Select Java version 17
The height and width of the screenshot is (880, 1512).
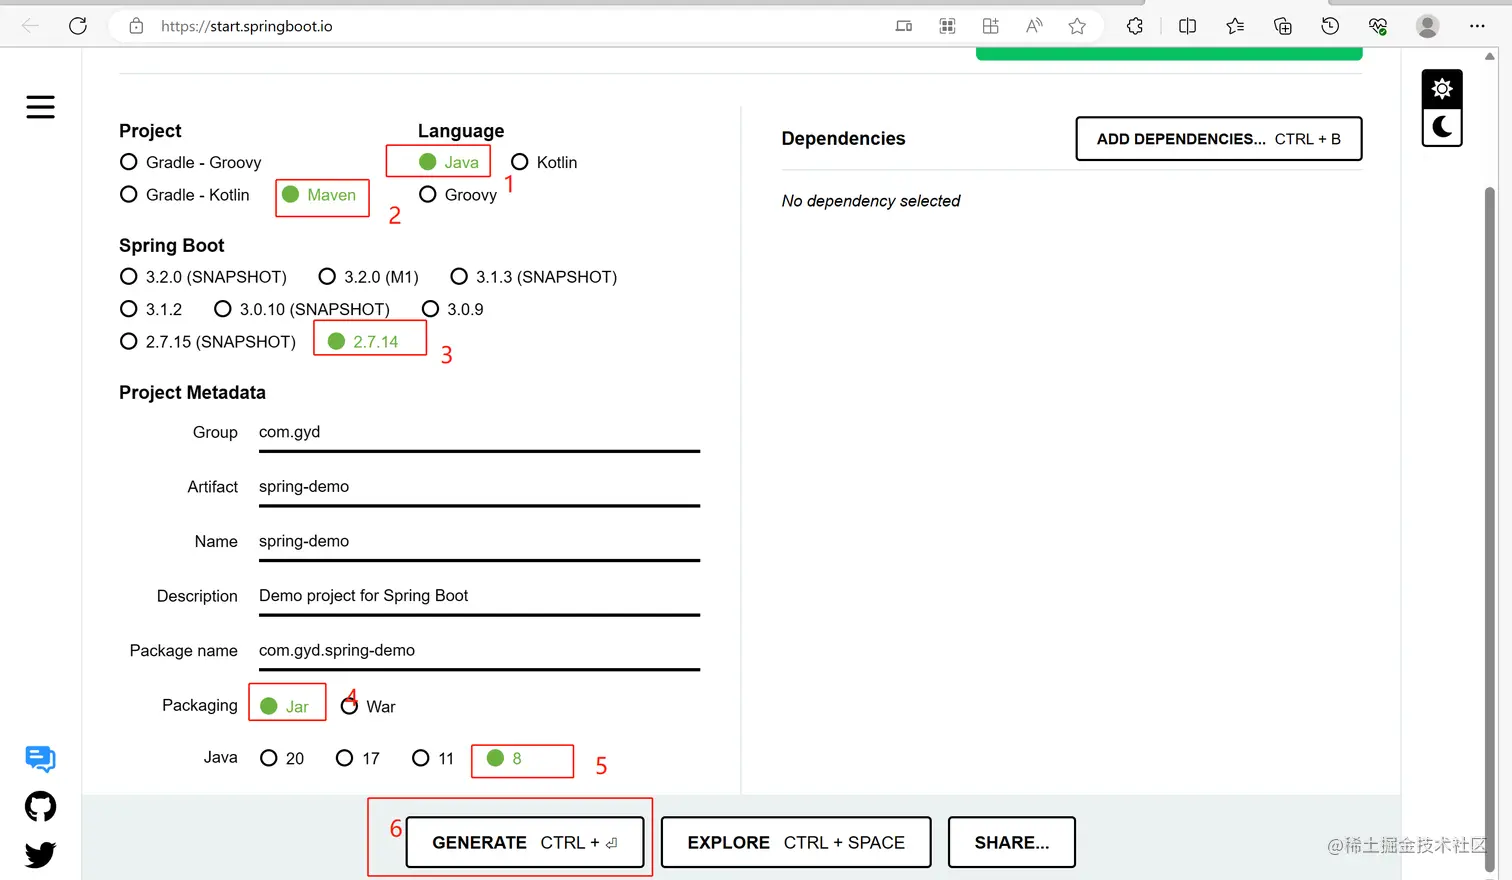[x=358, y=758]
